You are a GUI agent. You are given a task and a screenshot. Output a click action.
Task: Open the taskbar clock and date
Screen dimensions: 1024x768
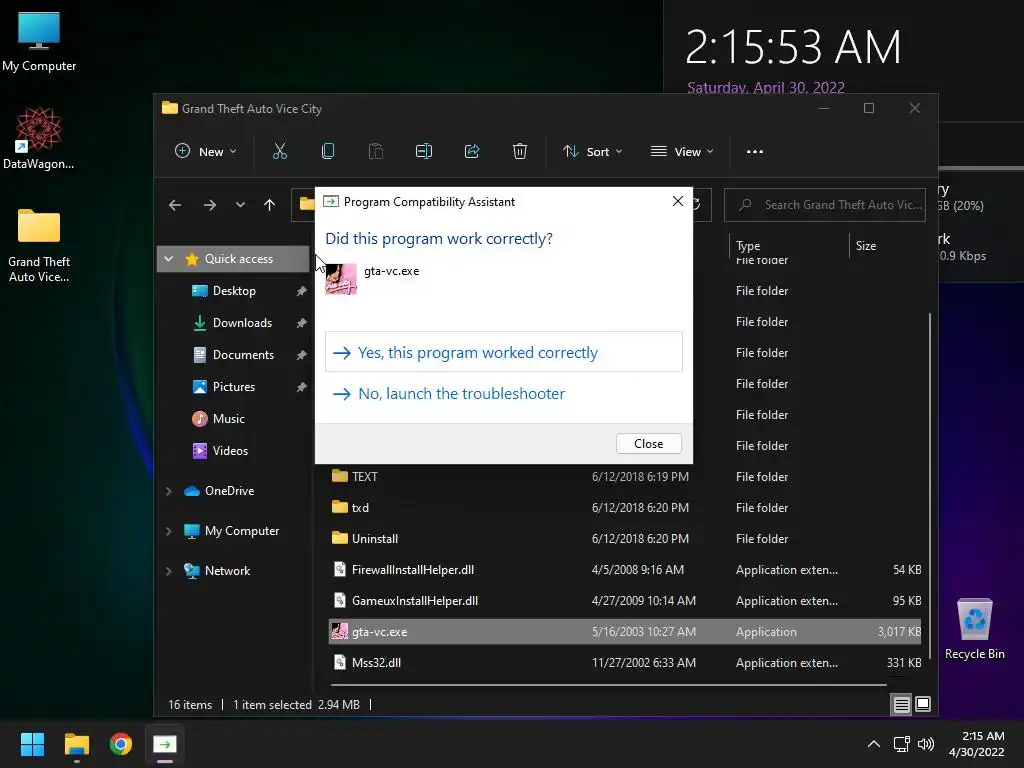(976, 744)
